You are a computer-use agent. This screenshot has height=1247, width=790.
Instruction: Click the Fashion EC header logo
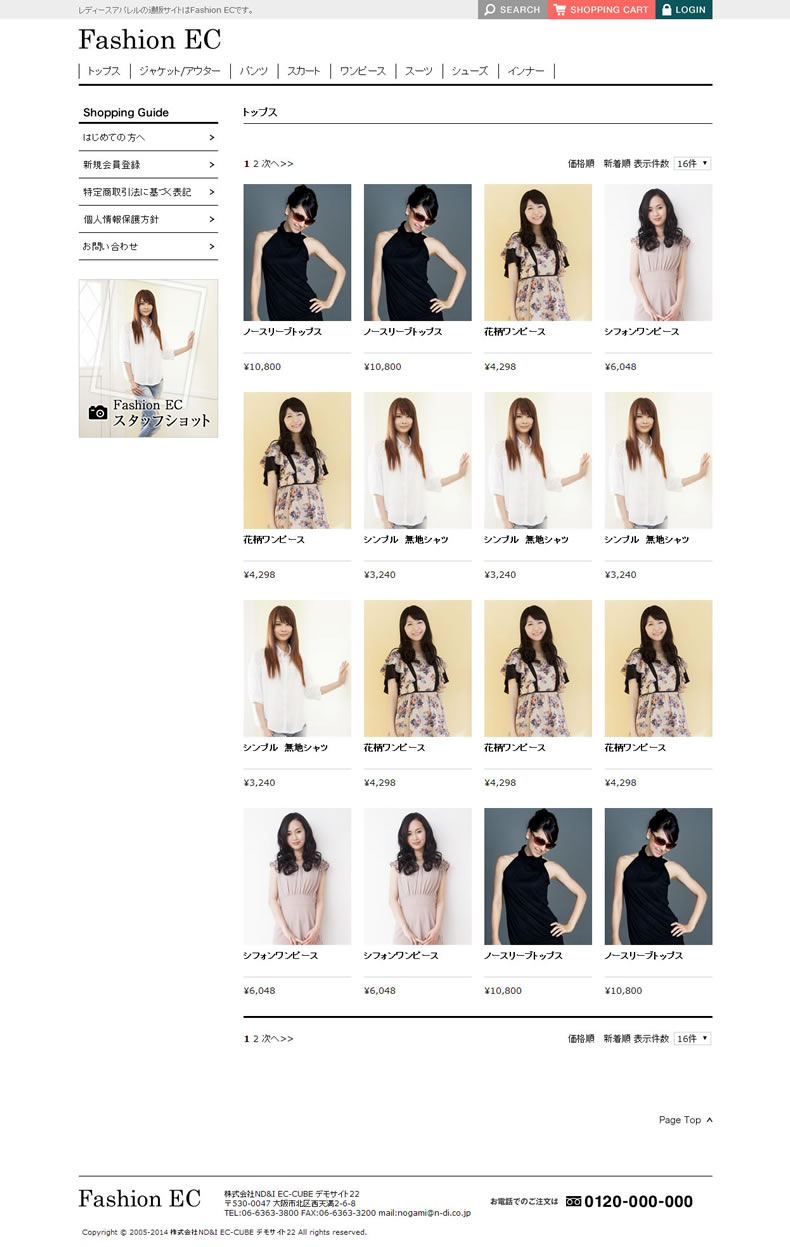pos(150,40)
